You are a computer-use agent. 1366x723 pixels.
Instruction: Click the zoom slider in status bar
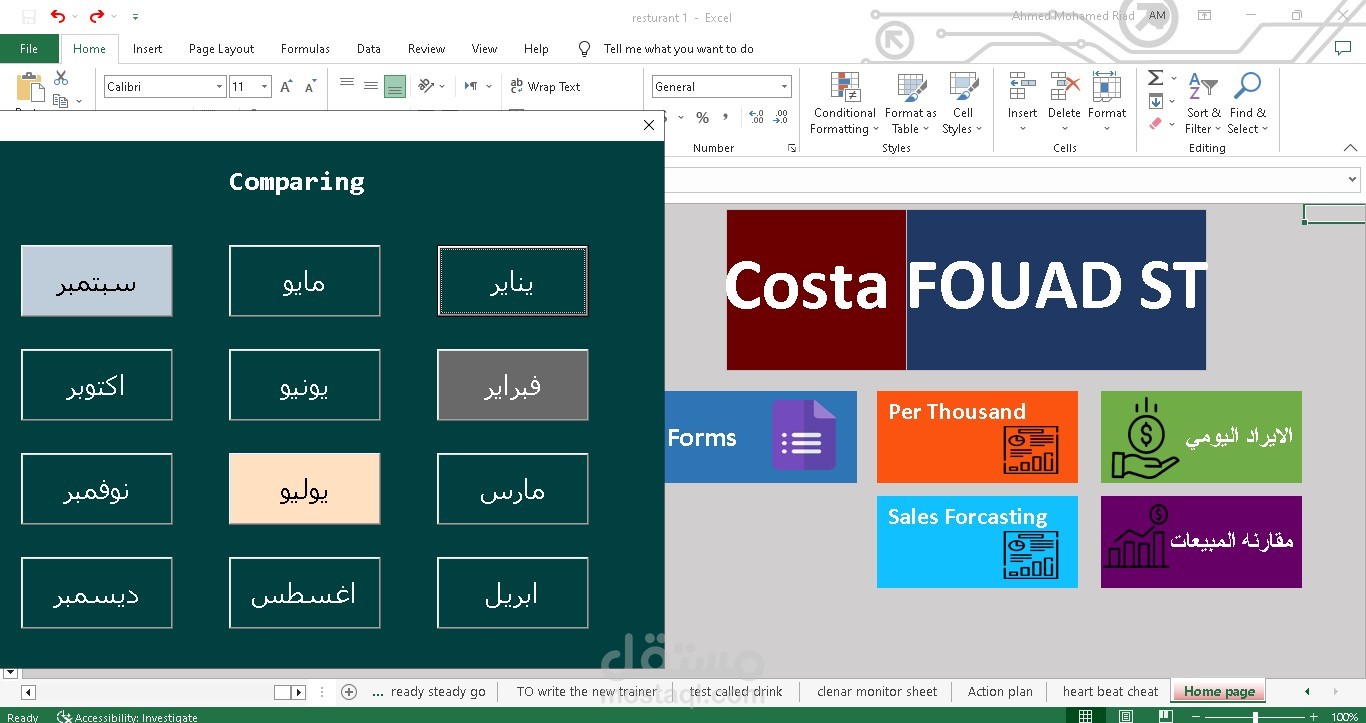click(1254, 717)
